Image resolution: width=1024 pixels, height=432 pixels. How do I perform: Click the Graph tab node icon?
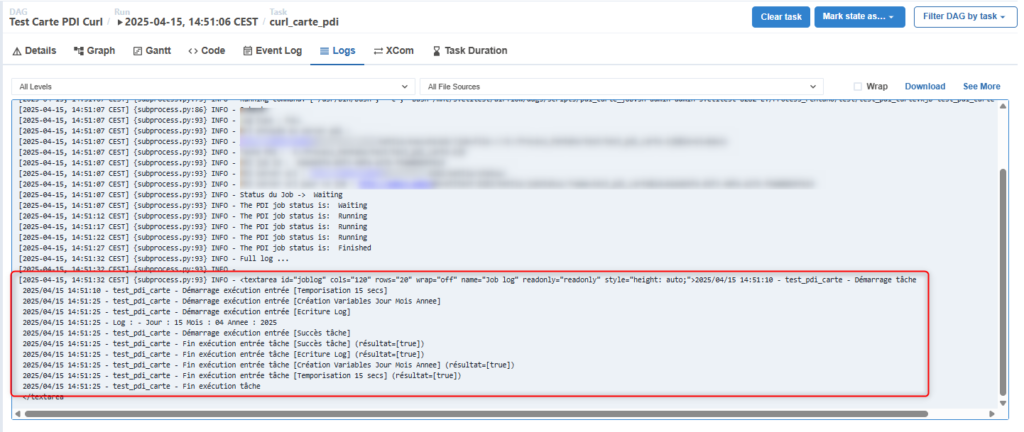pyautogui.click(x=78, y=51)
